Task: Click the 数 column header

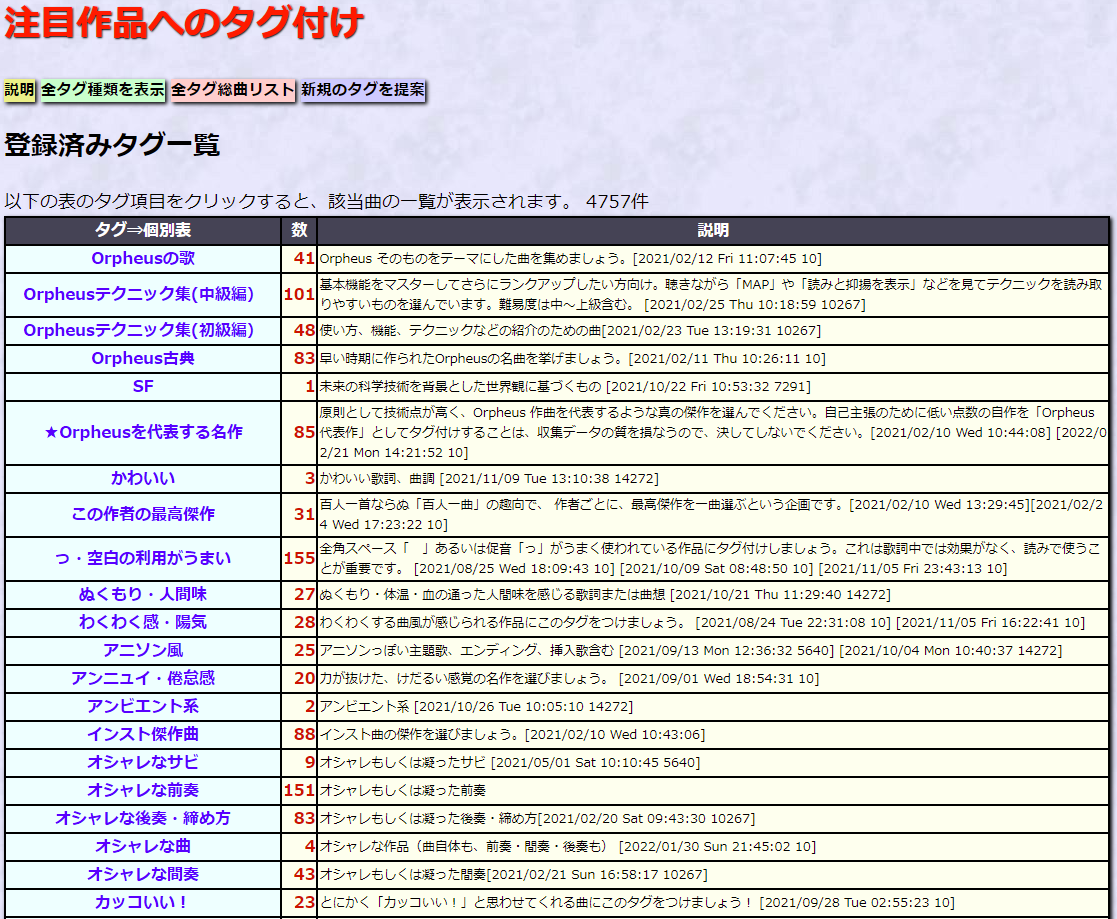Action: [299, 230]
